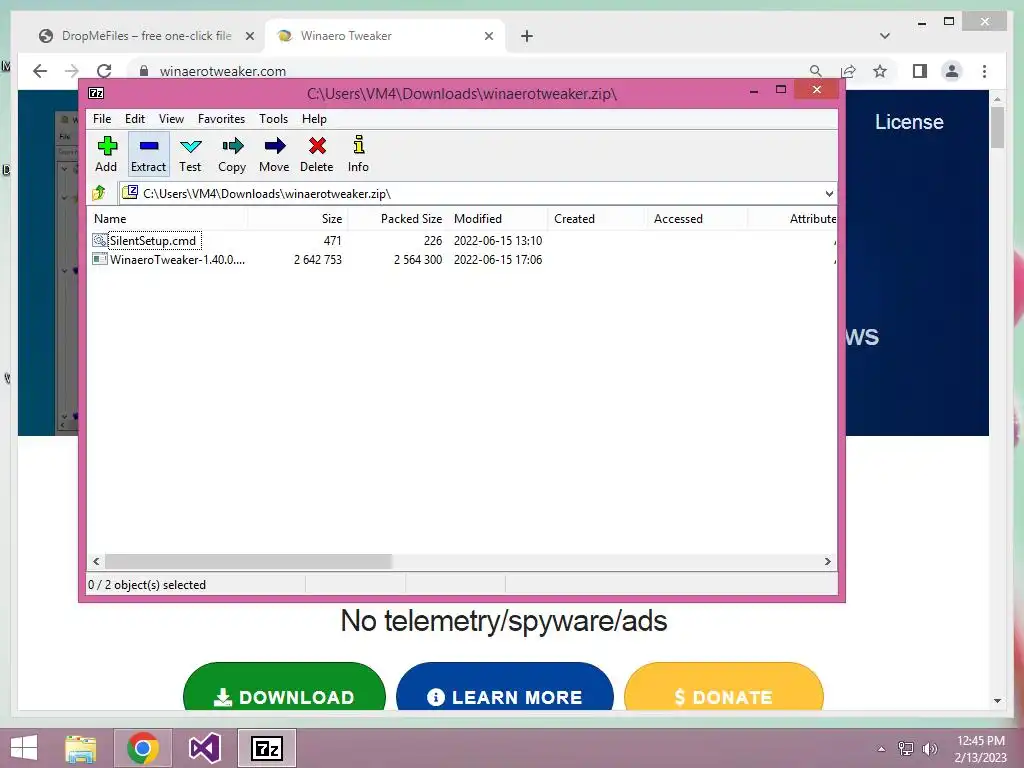Open the Chrome profile avatar
Image resolution: width=1024 pixels, height=768 pixels.
[x=952, y=71]
